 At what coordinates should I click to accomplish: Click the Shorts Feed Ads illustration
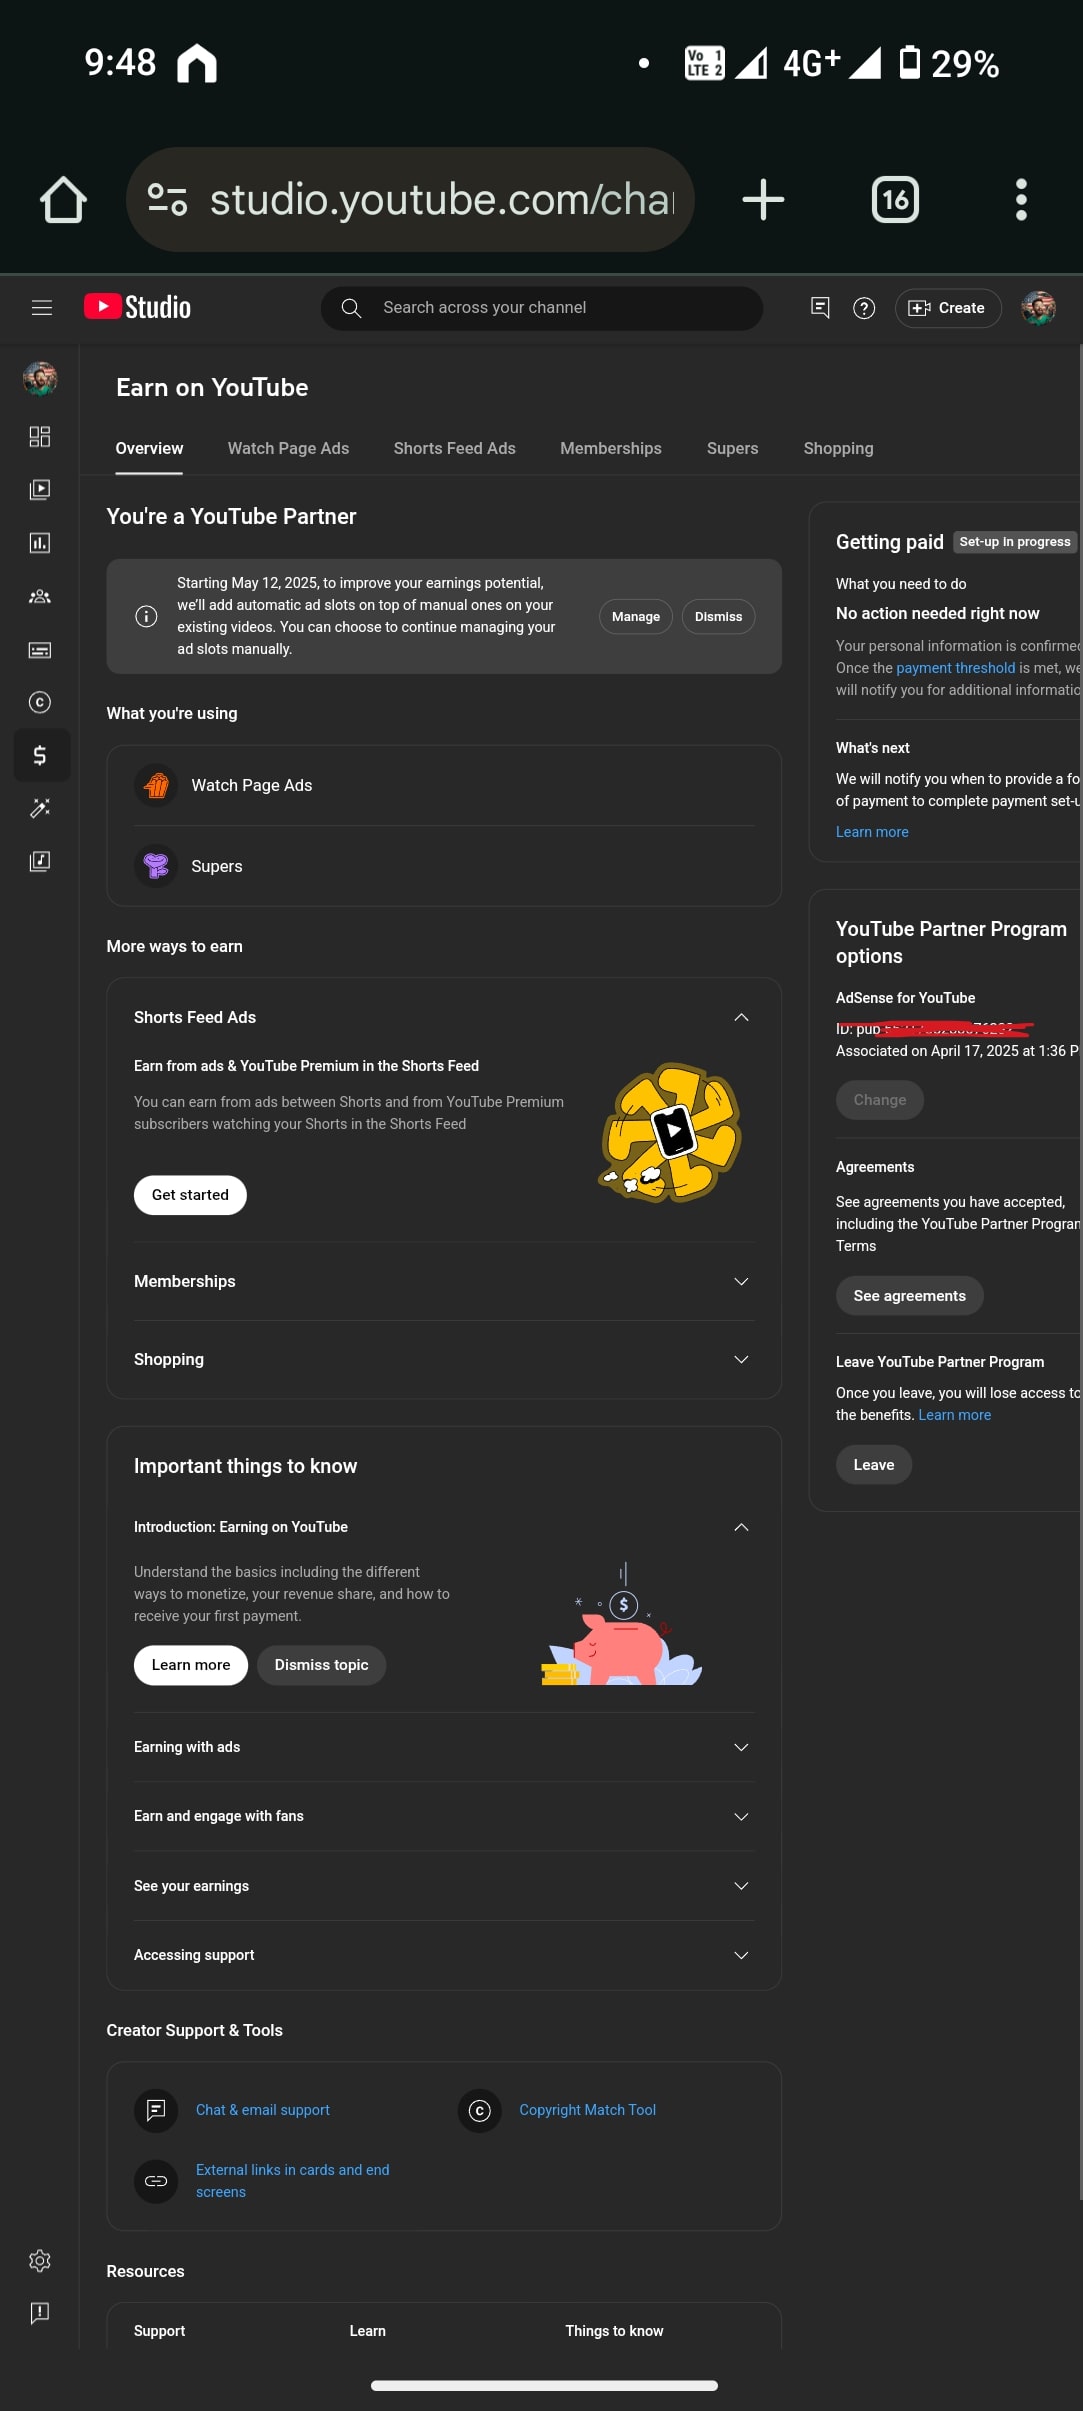(x=671, y=1133)
